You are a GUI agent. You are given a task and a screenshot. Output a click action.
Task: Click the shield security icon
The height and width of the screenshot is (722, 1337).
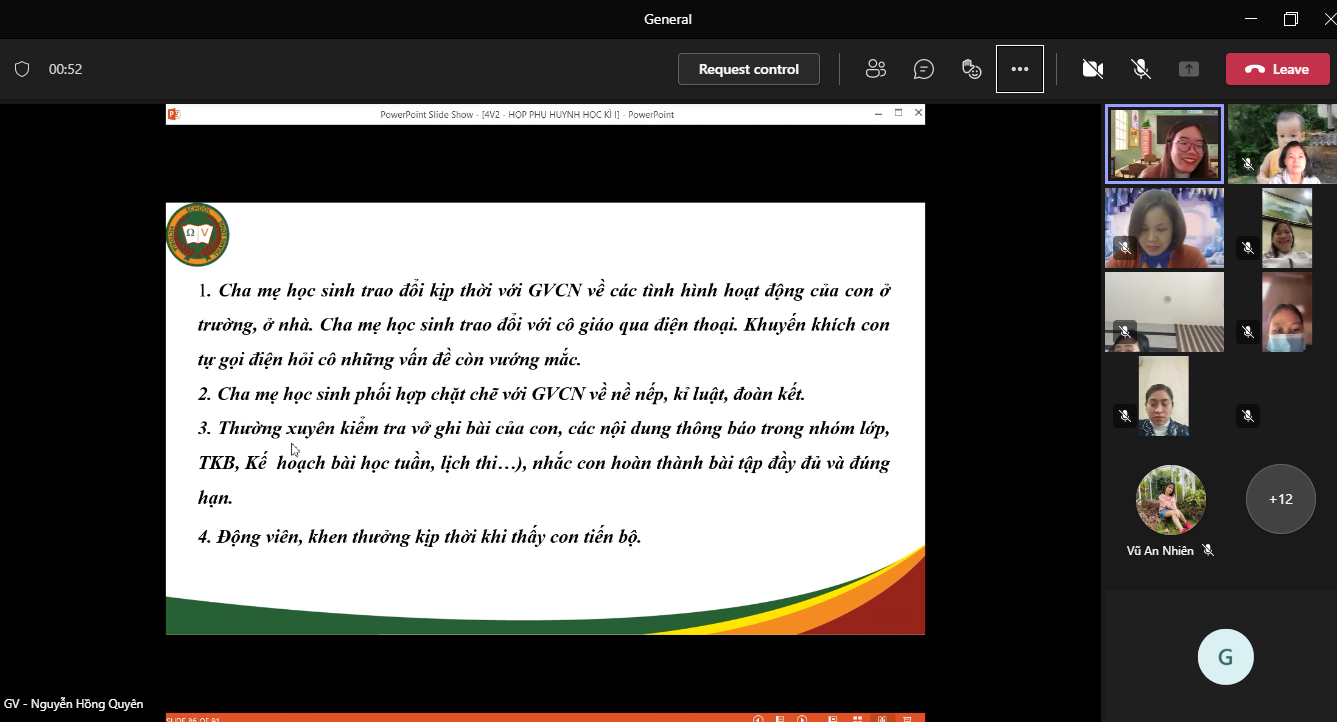(22, 69)
